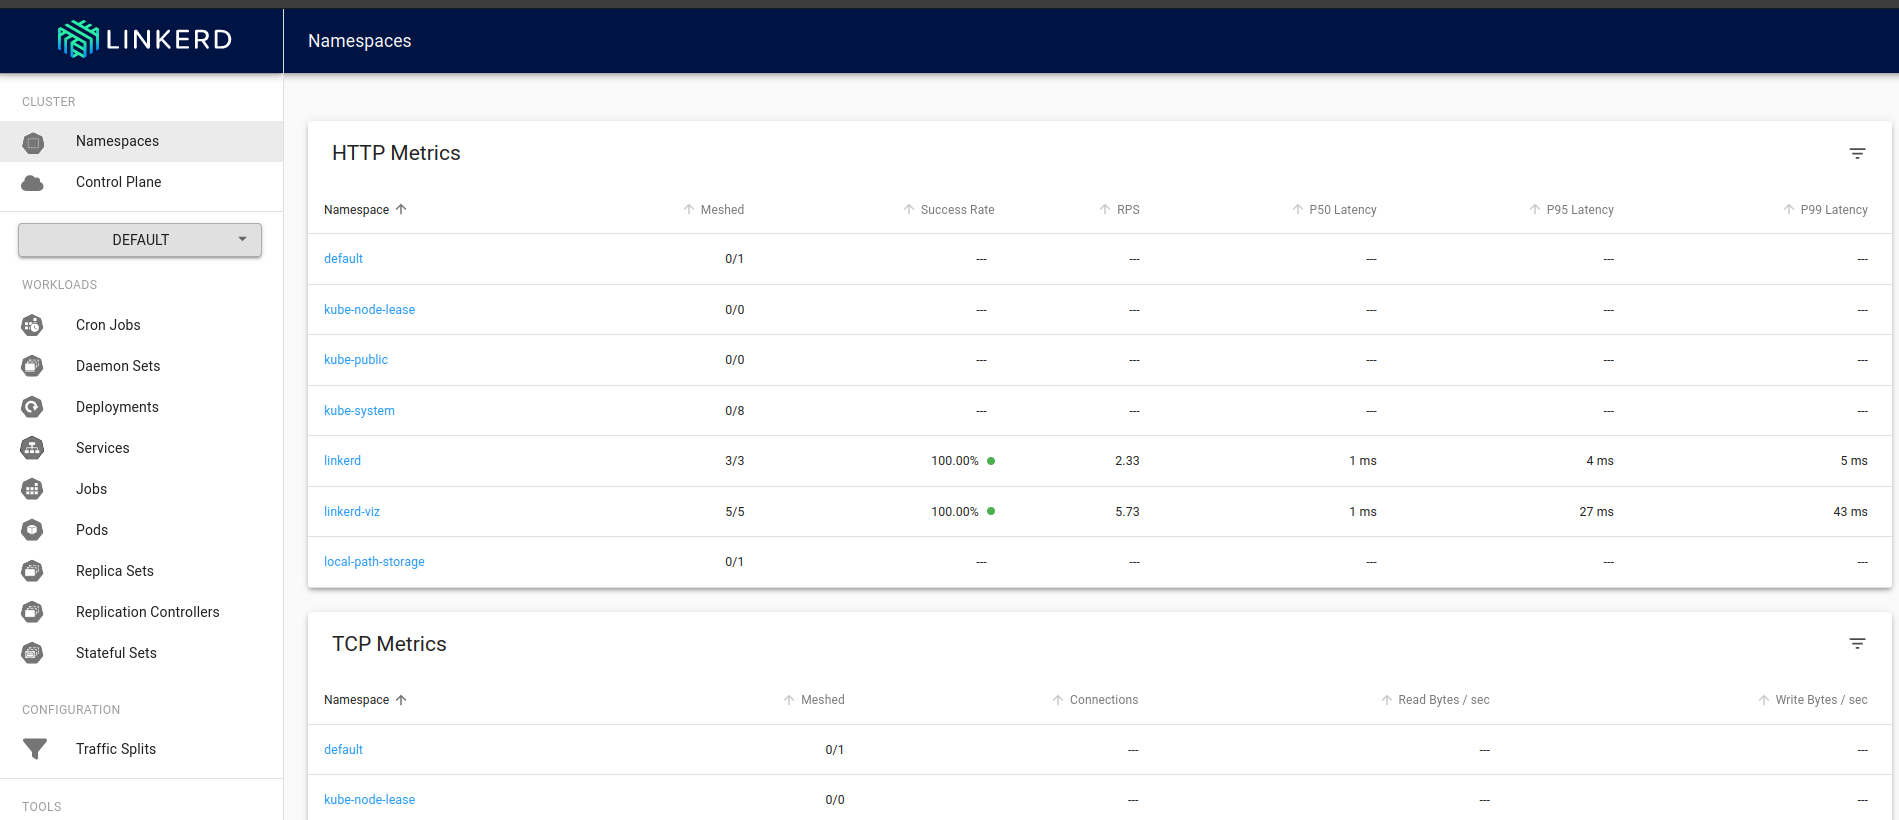Click the Linkerd logo in header

coord(144,39)
